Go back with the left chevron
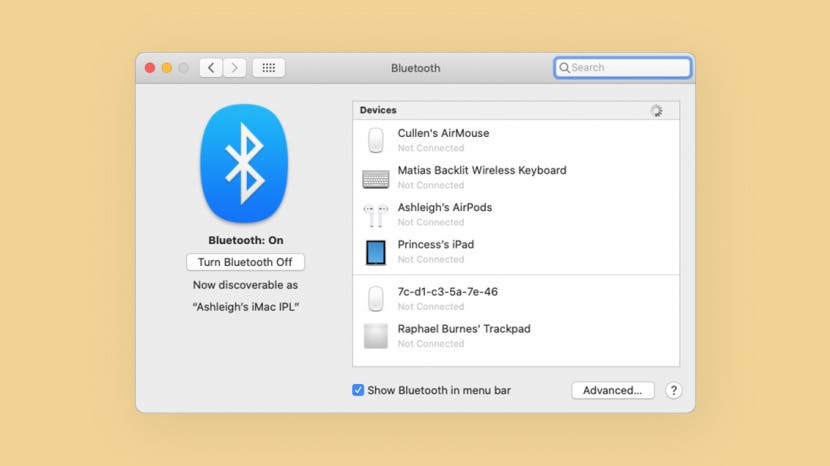The height and width of the screenshot is (466, 830). (x=211, y=68)
